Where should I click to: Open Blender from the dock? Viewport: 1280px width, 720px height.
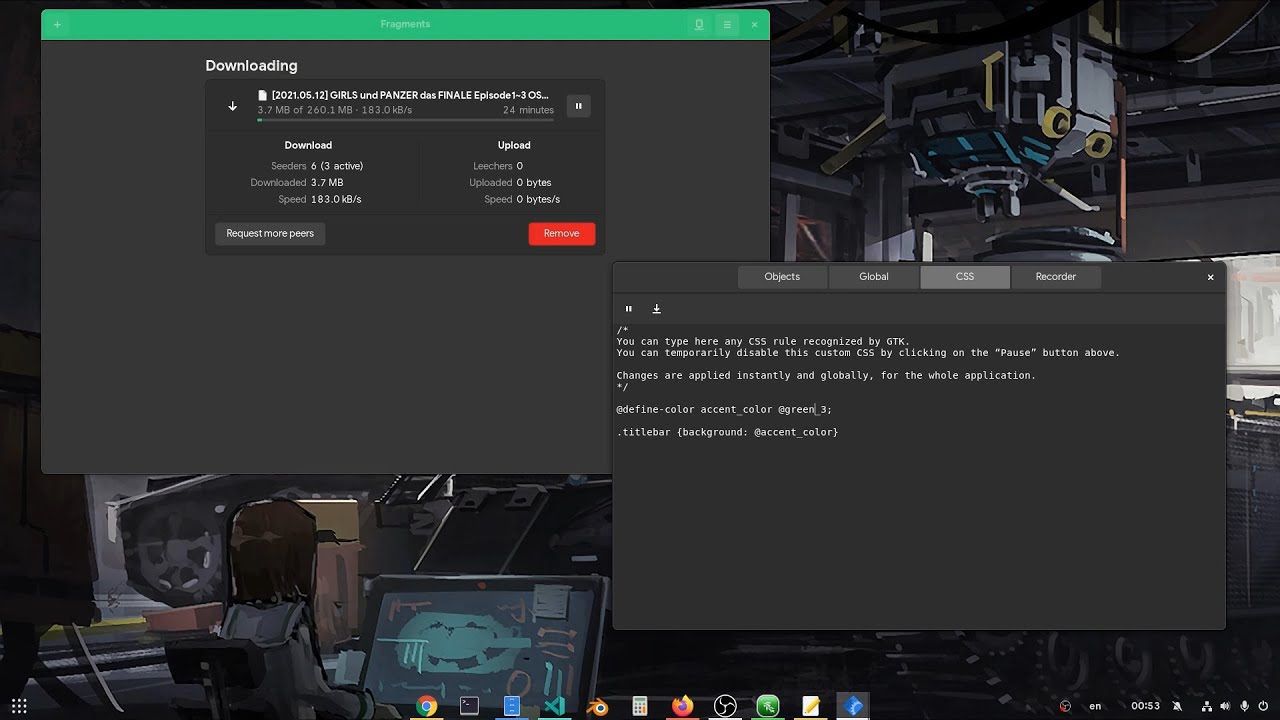[x=597, y=707]
